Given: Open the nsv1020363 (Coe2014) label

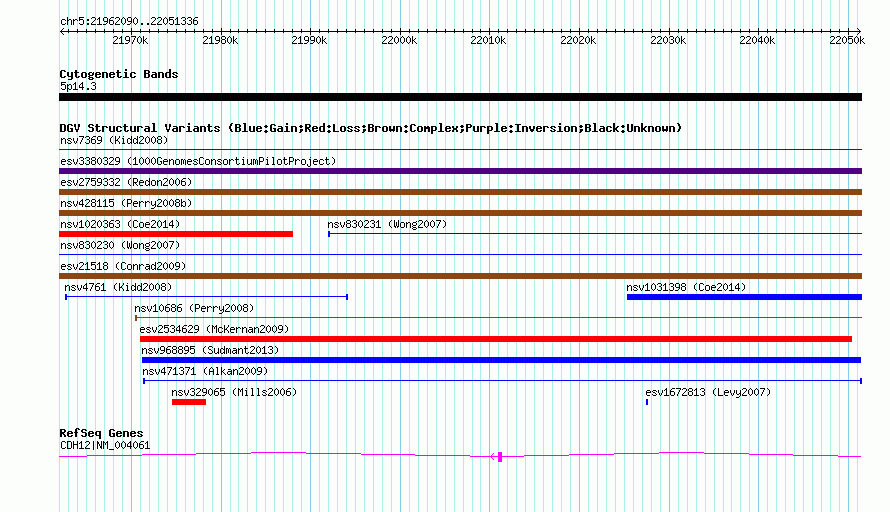Looking at the screenshot, I should pos(120,224).
